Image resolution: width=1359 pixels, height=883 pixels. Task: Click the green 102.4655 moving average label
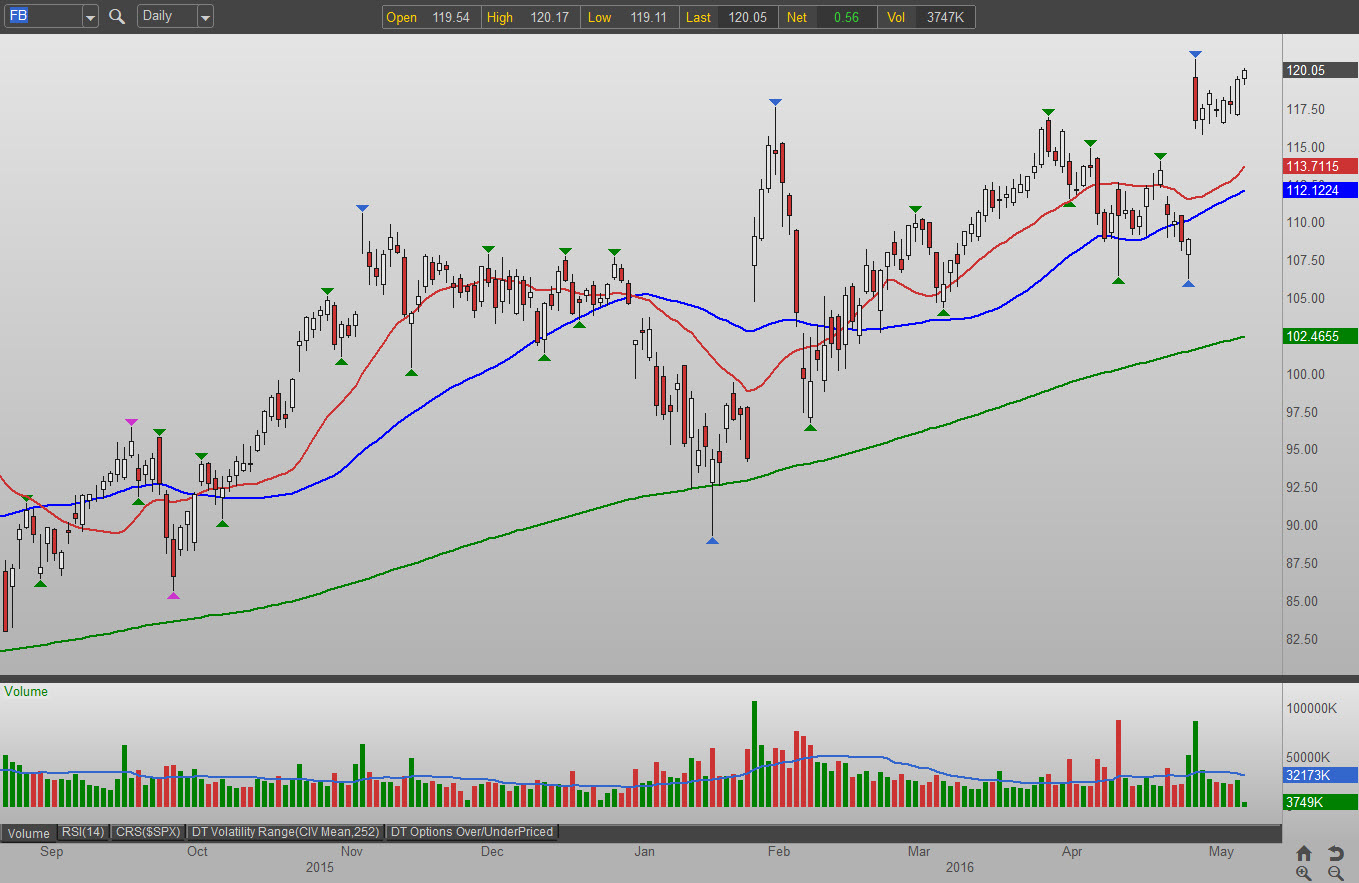click(x=1320, y=337)
